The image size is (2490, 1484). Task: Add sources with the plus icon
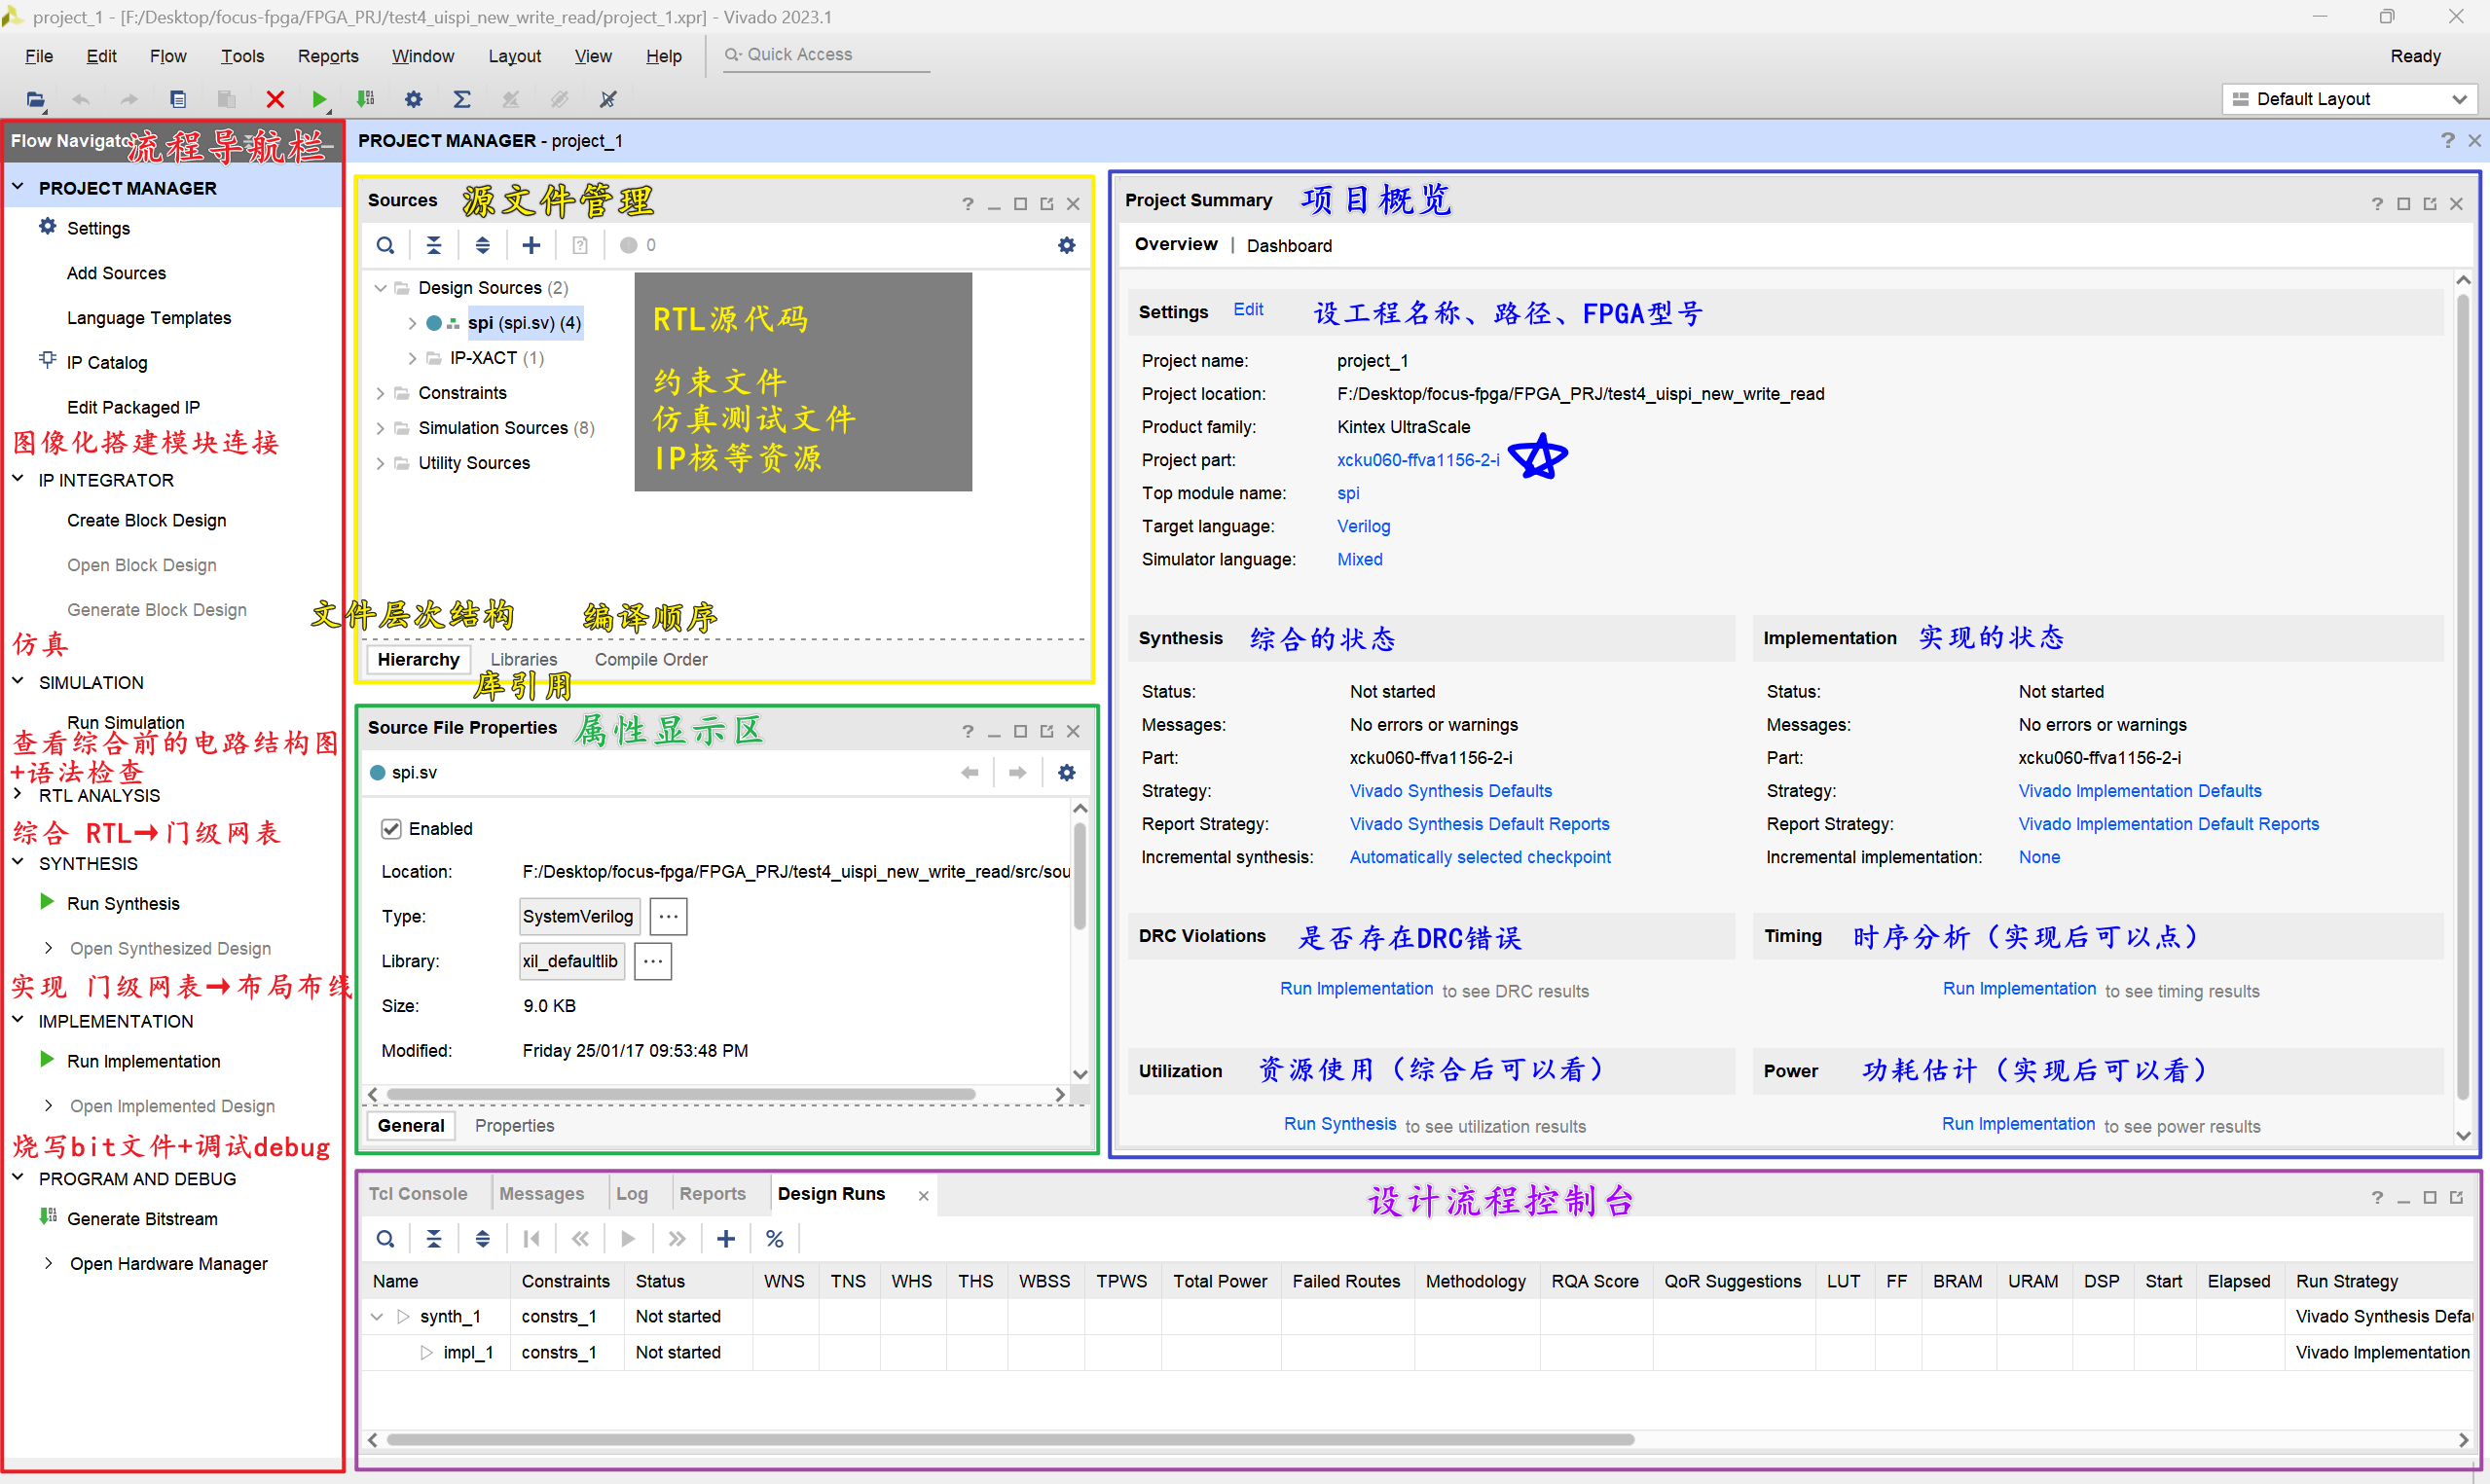532,245
